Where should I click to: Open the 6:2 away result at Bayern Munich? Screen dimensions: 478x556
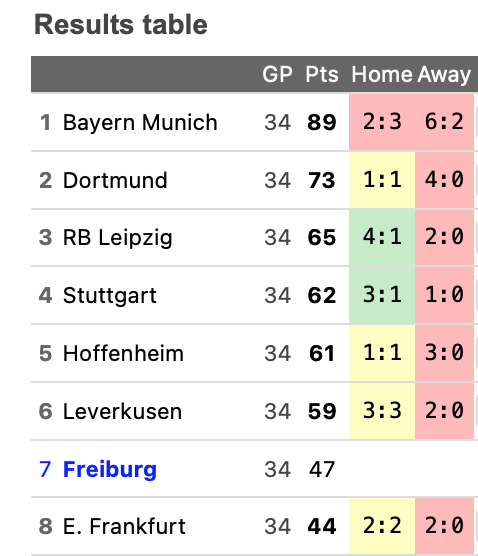[x=444, y=122]
